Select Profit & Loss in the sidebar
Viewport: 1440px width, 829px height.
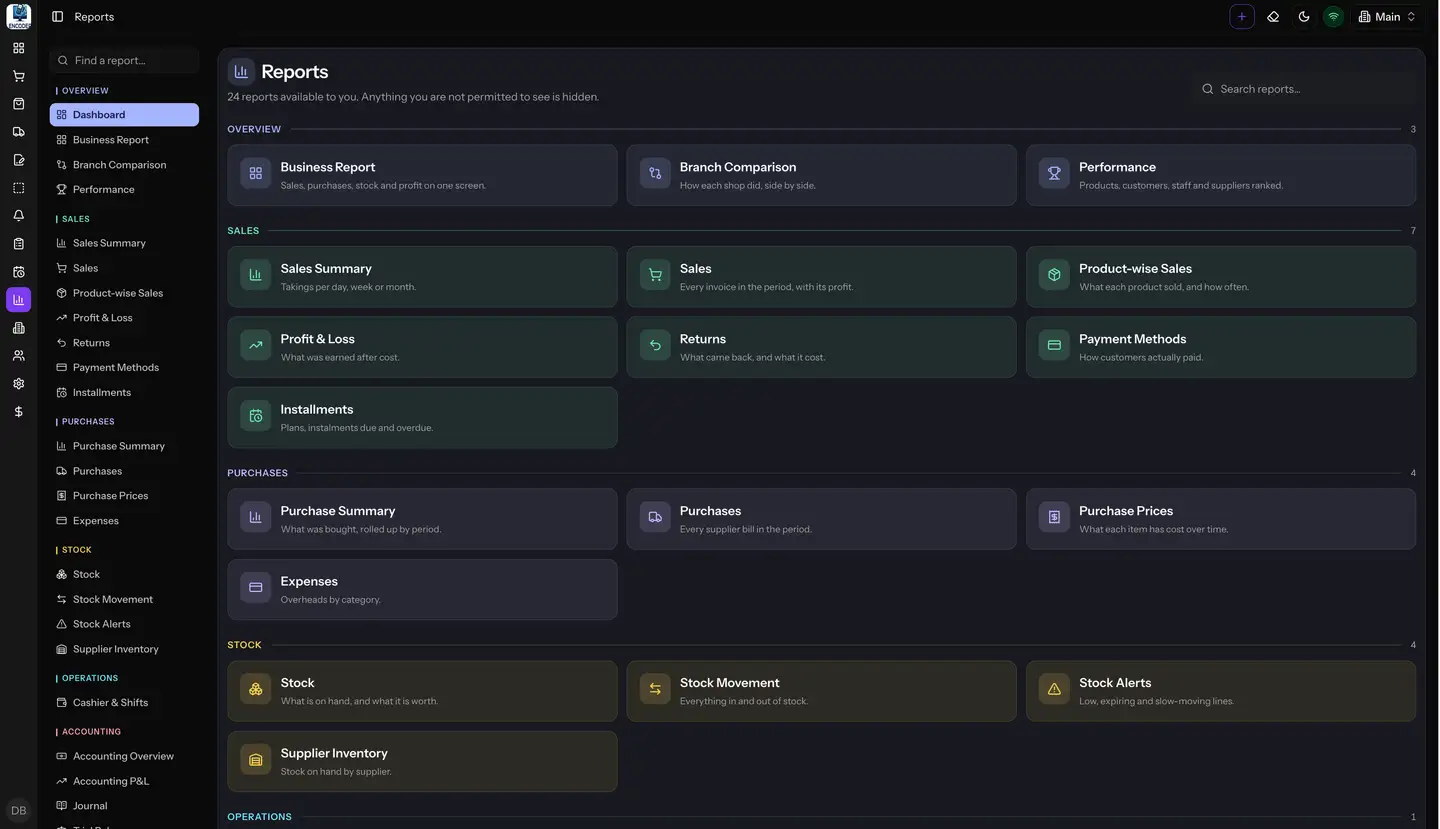tap(124, 318)
